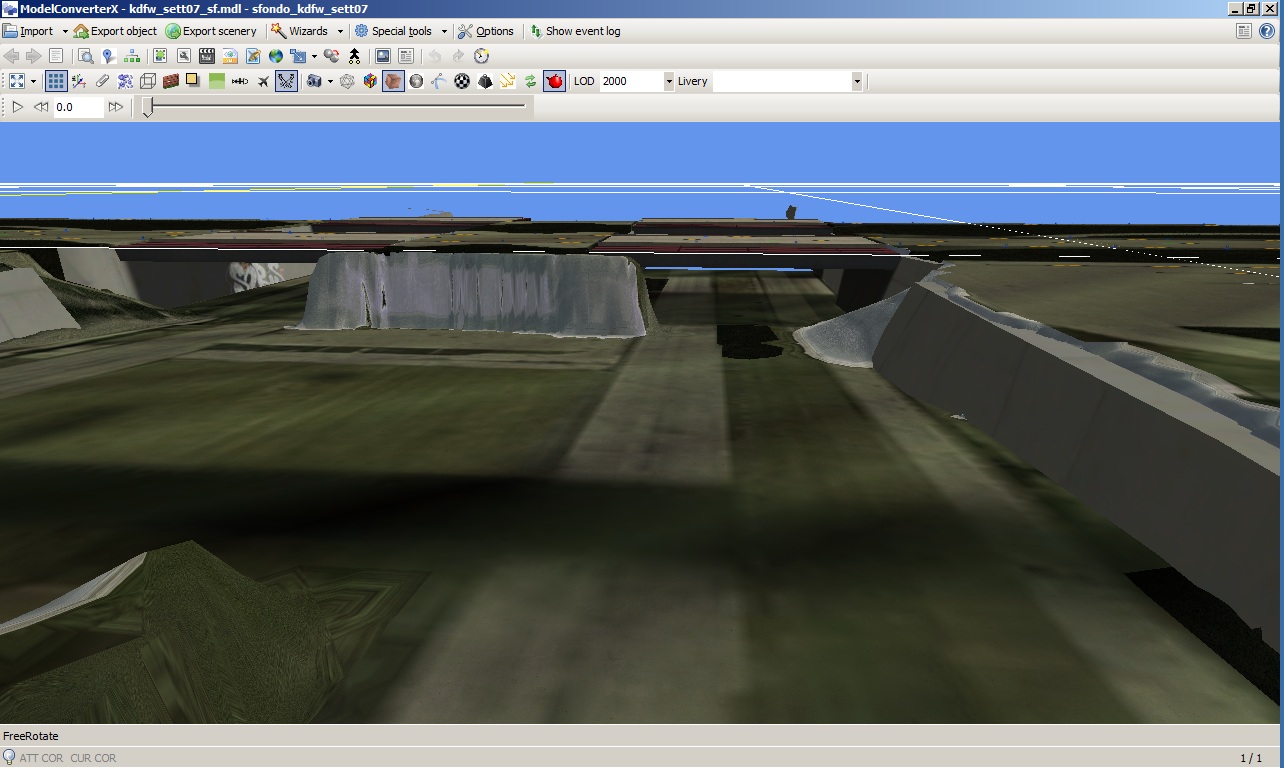Click Show event log

(576, 31)
